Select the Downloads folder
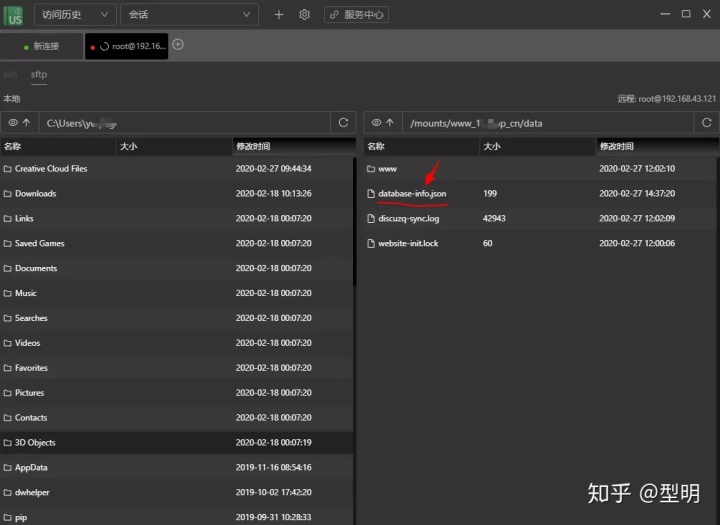Viewport: 720px width, 525px height. [x=176, y=193]
